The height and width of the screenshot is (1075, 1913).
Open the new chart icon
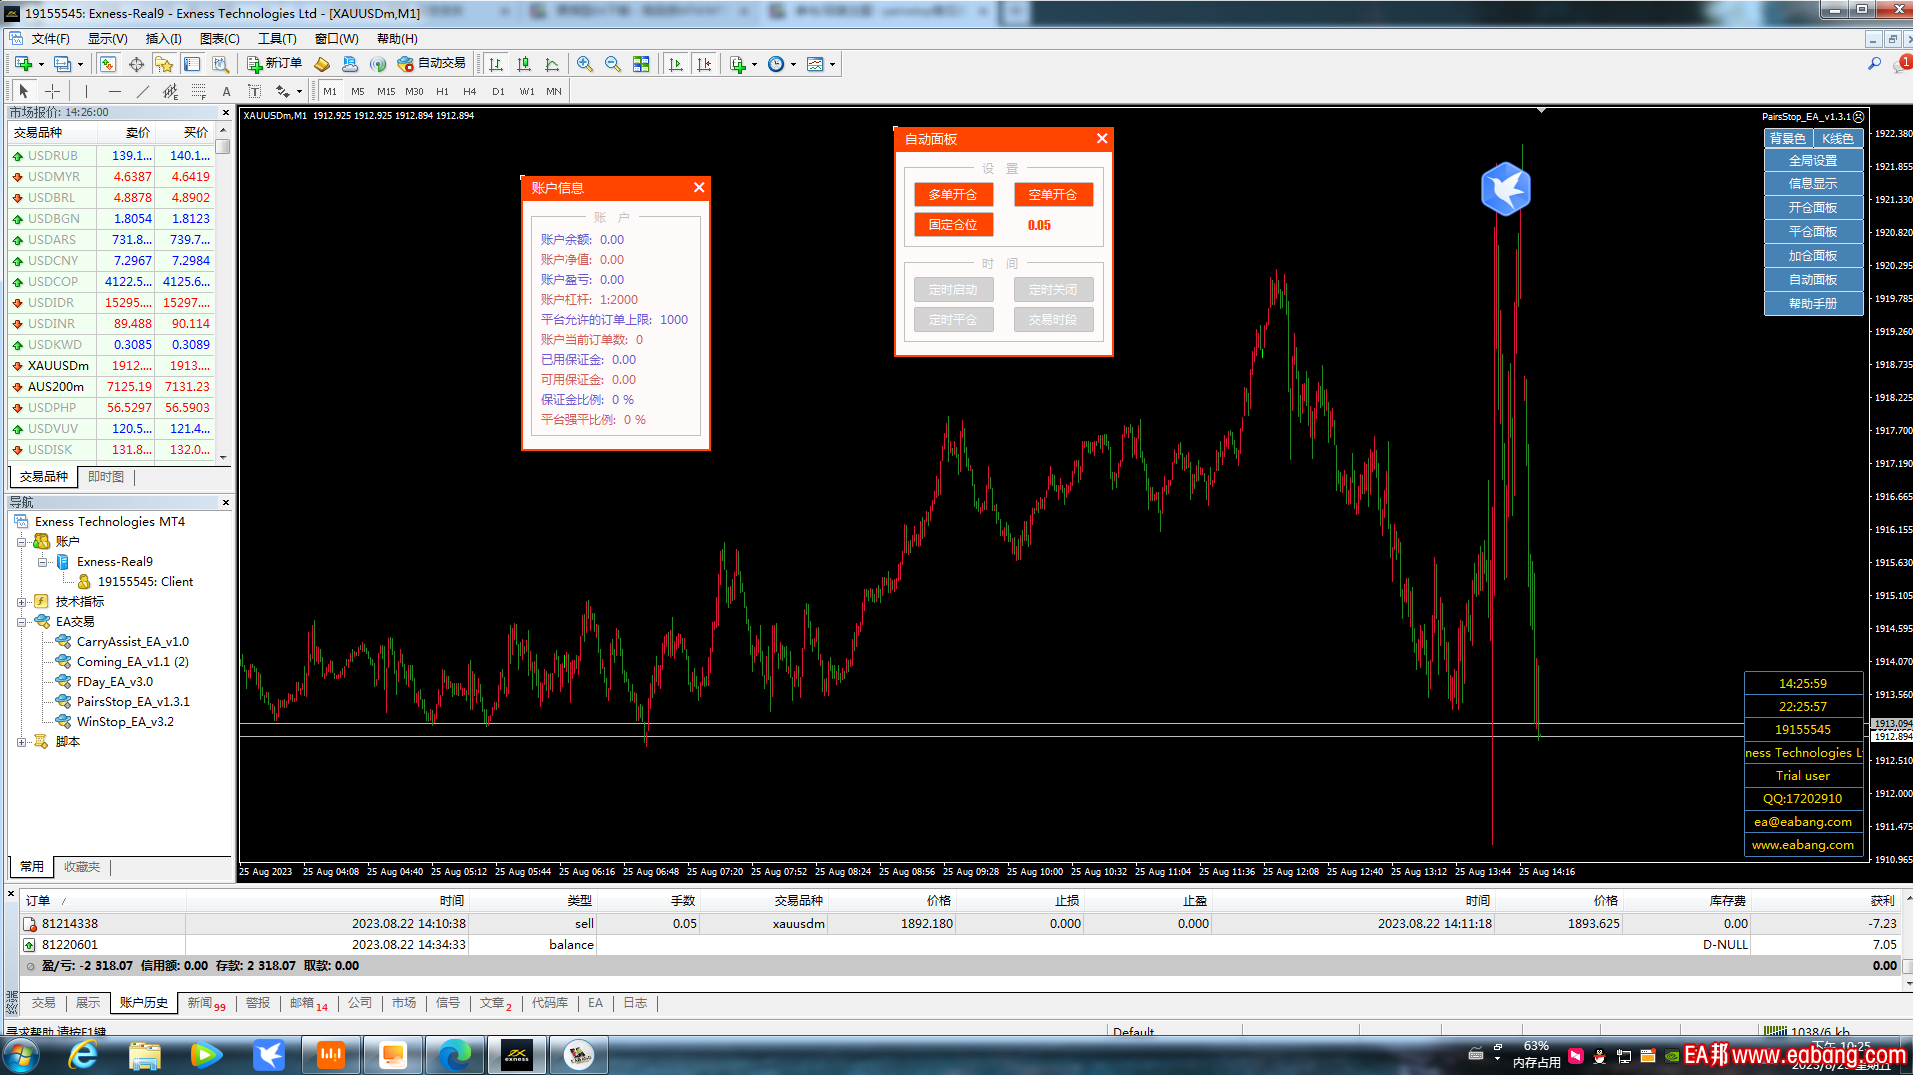coord(23,64)
